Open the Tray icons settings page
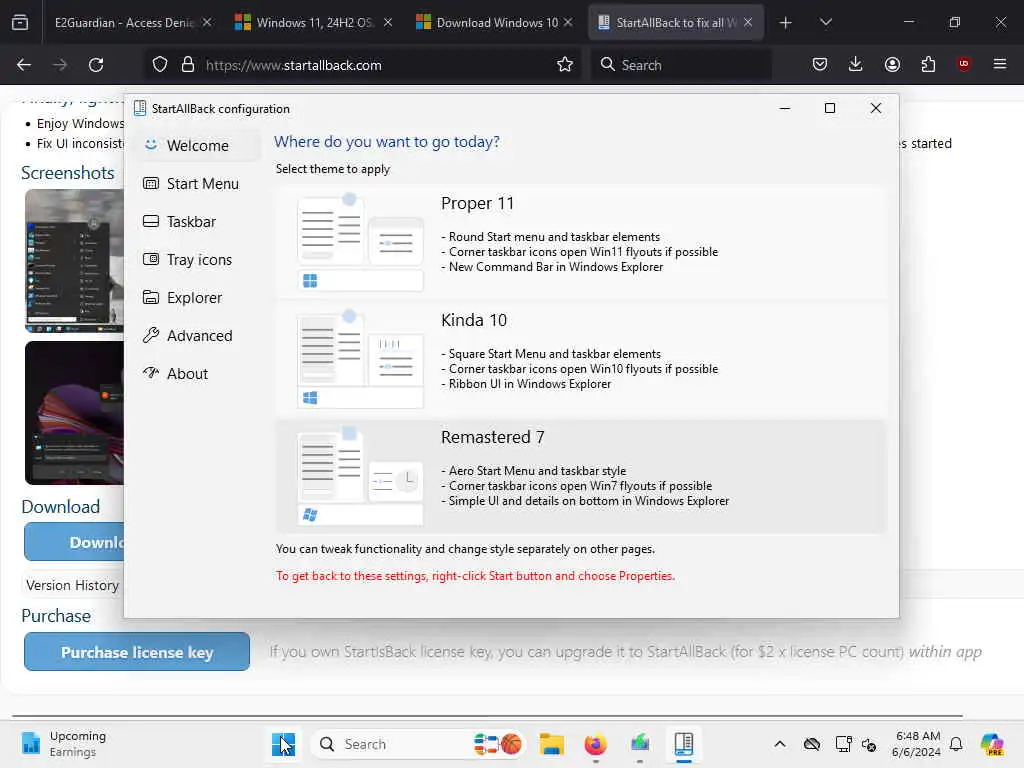 (x=199, y=259)
